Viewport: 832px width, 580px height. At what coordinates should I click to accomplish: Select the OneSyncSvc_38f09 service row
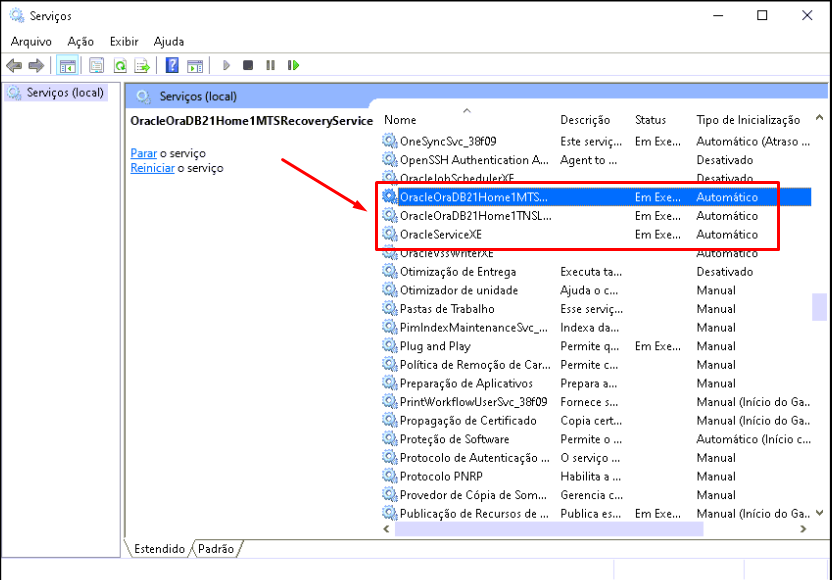tap(596, 142)
